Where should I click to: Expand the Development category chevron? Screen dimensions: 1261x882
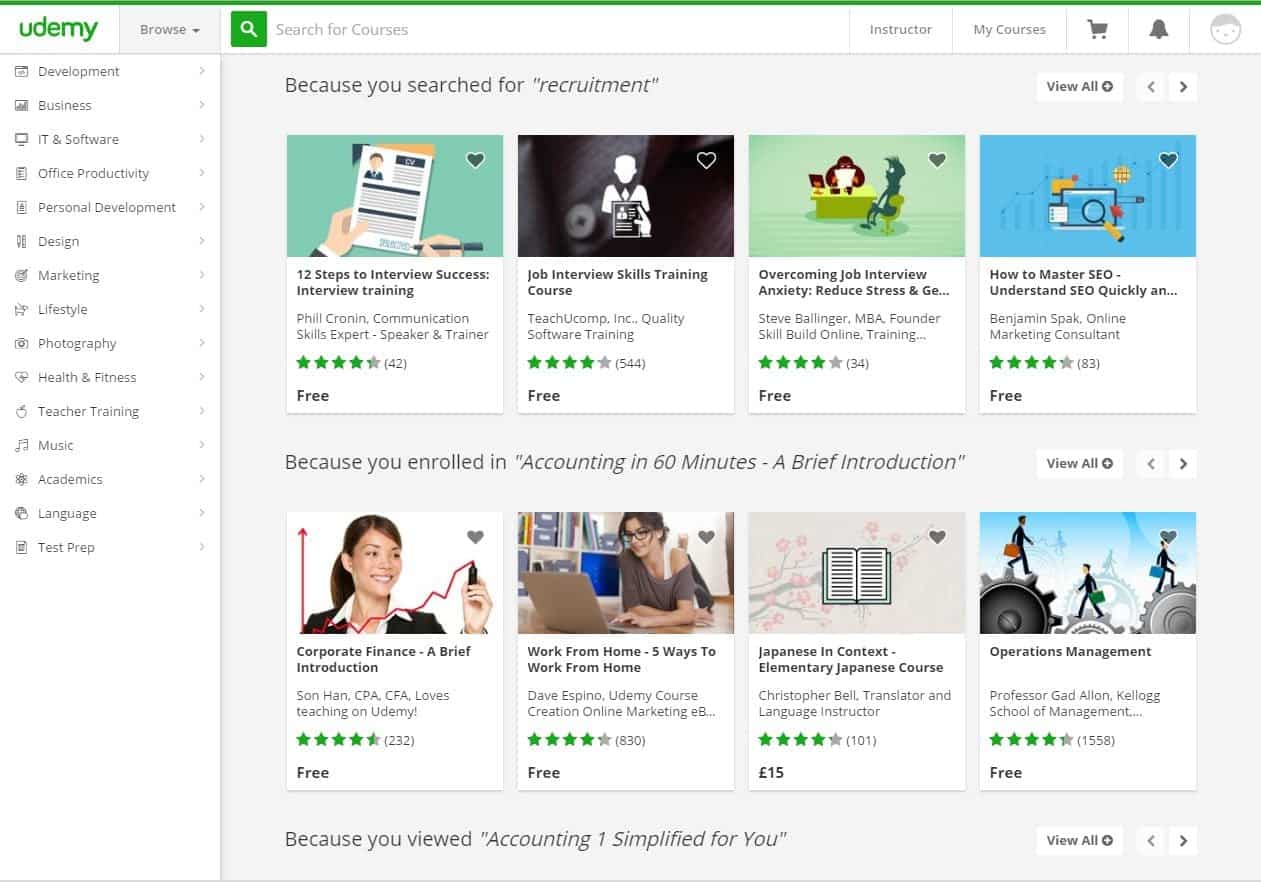pyautogui.click(x=202, y=71)
